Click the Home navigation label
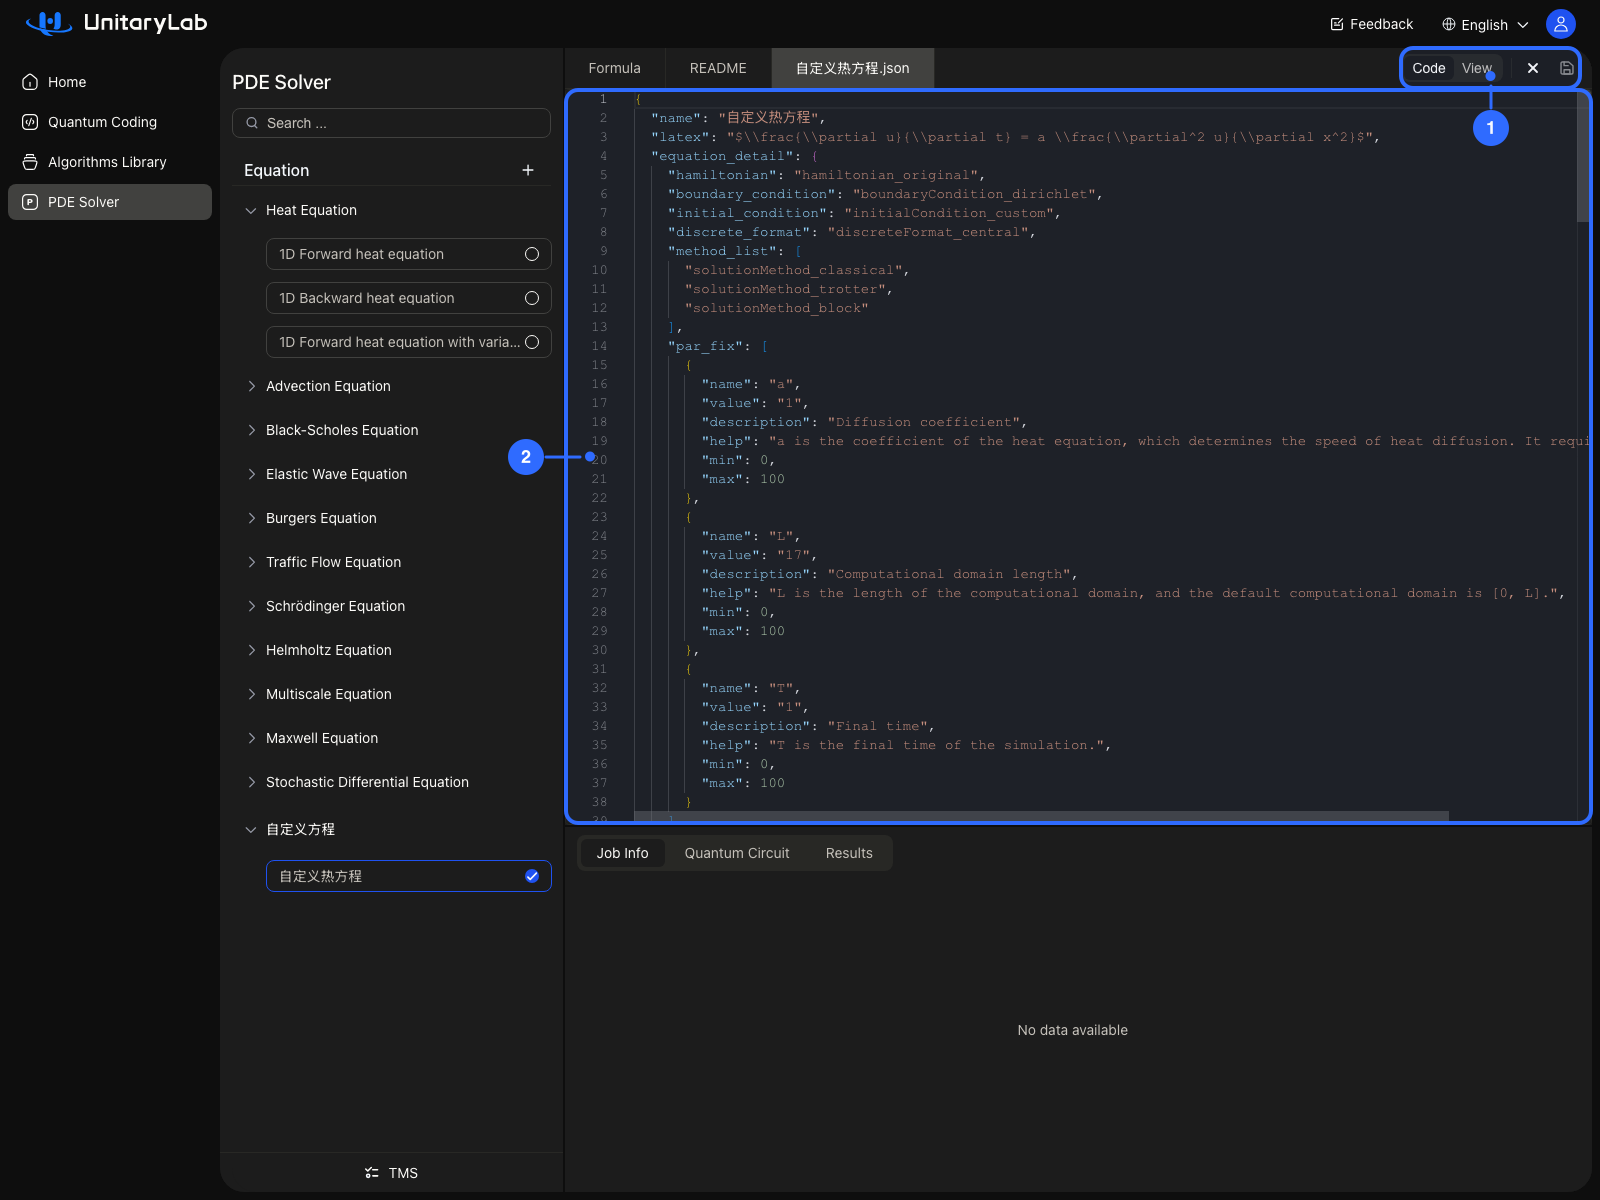The width and height of the screenshot is (1600, 1200). pos(67,82)
